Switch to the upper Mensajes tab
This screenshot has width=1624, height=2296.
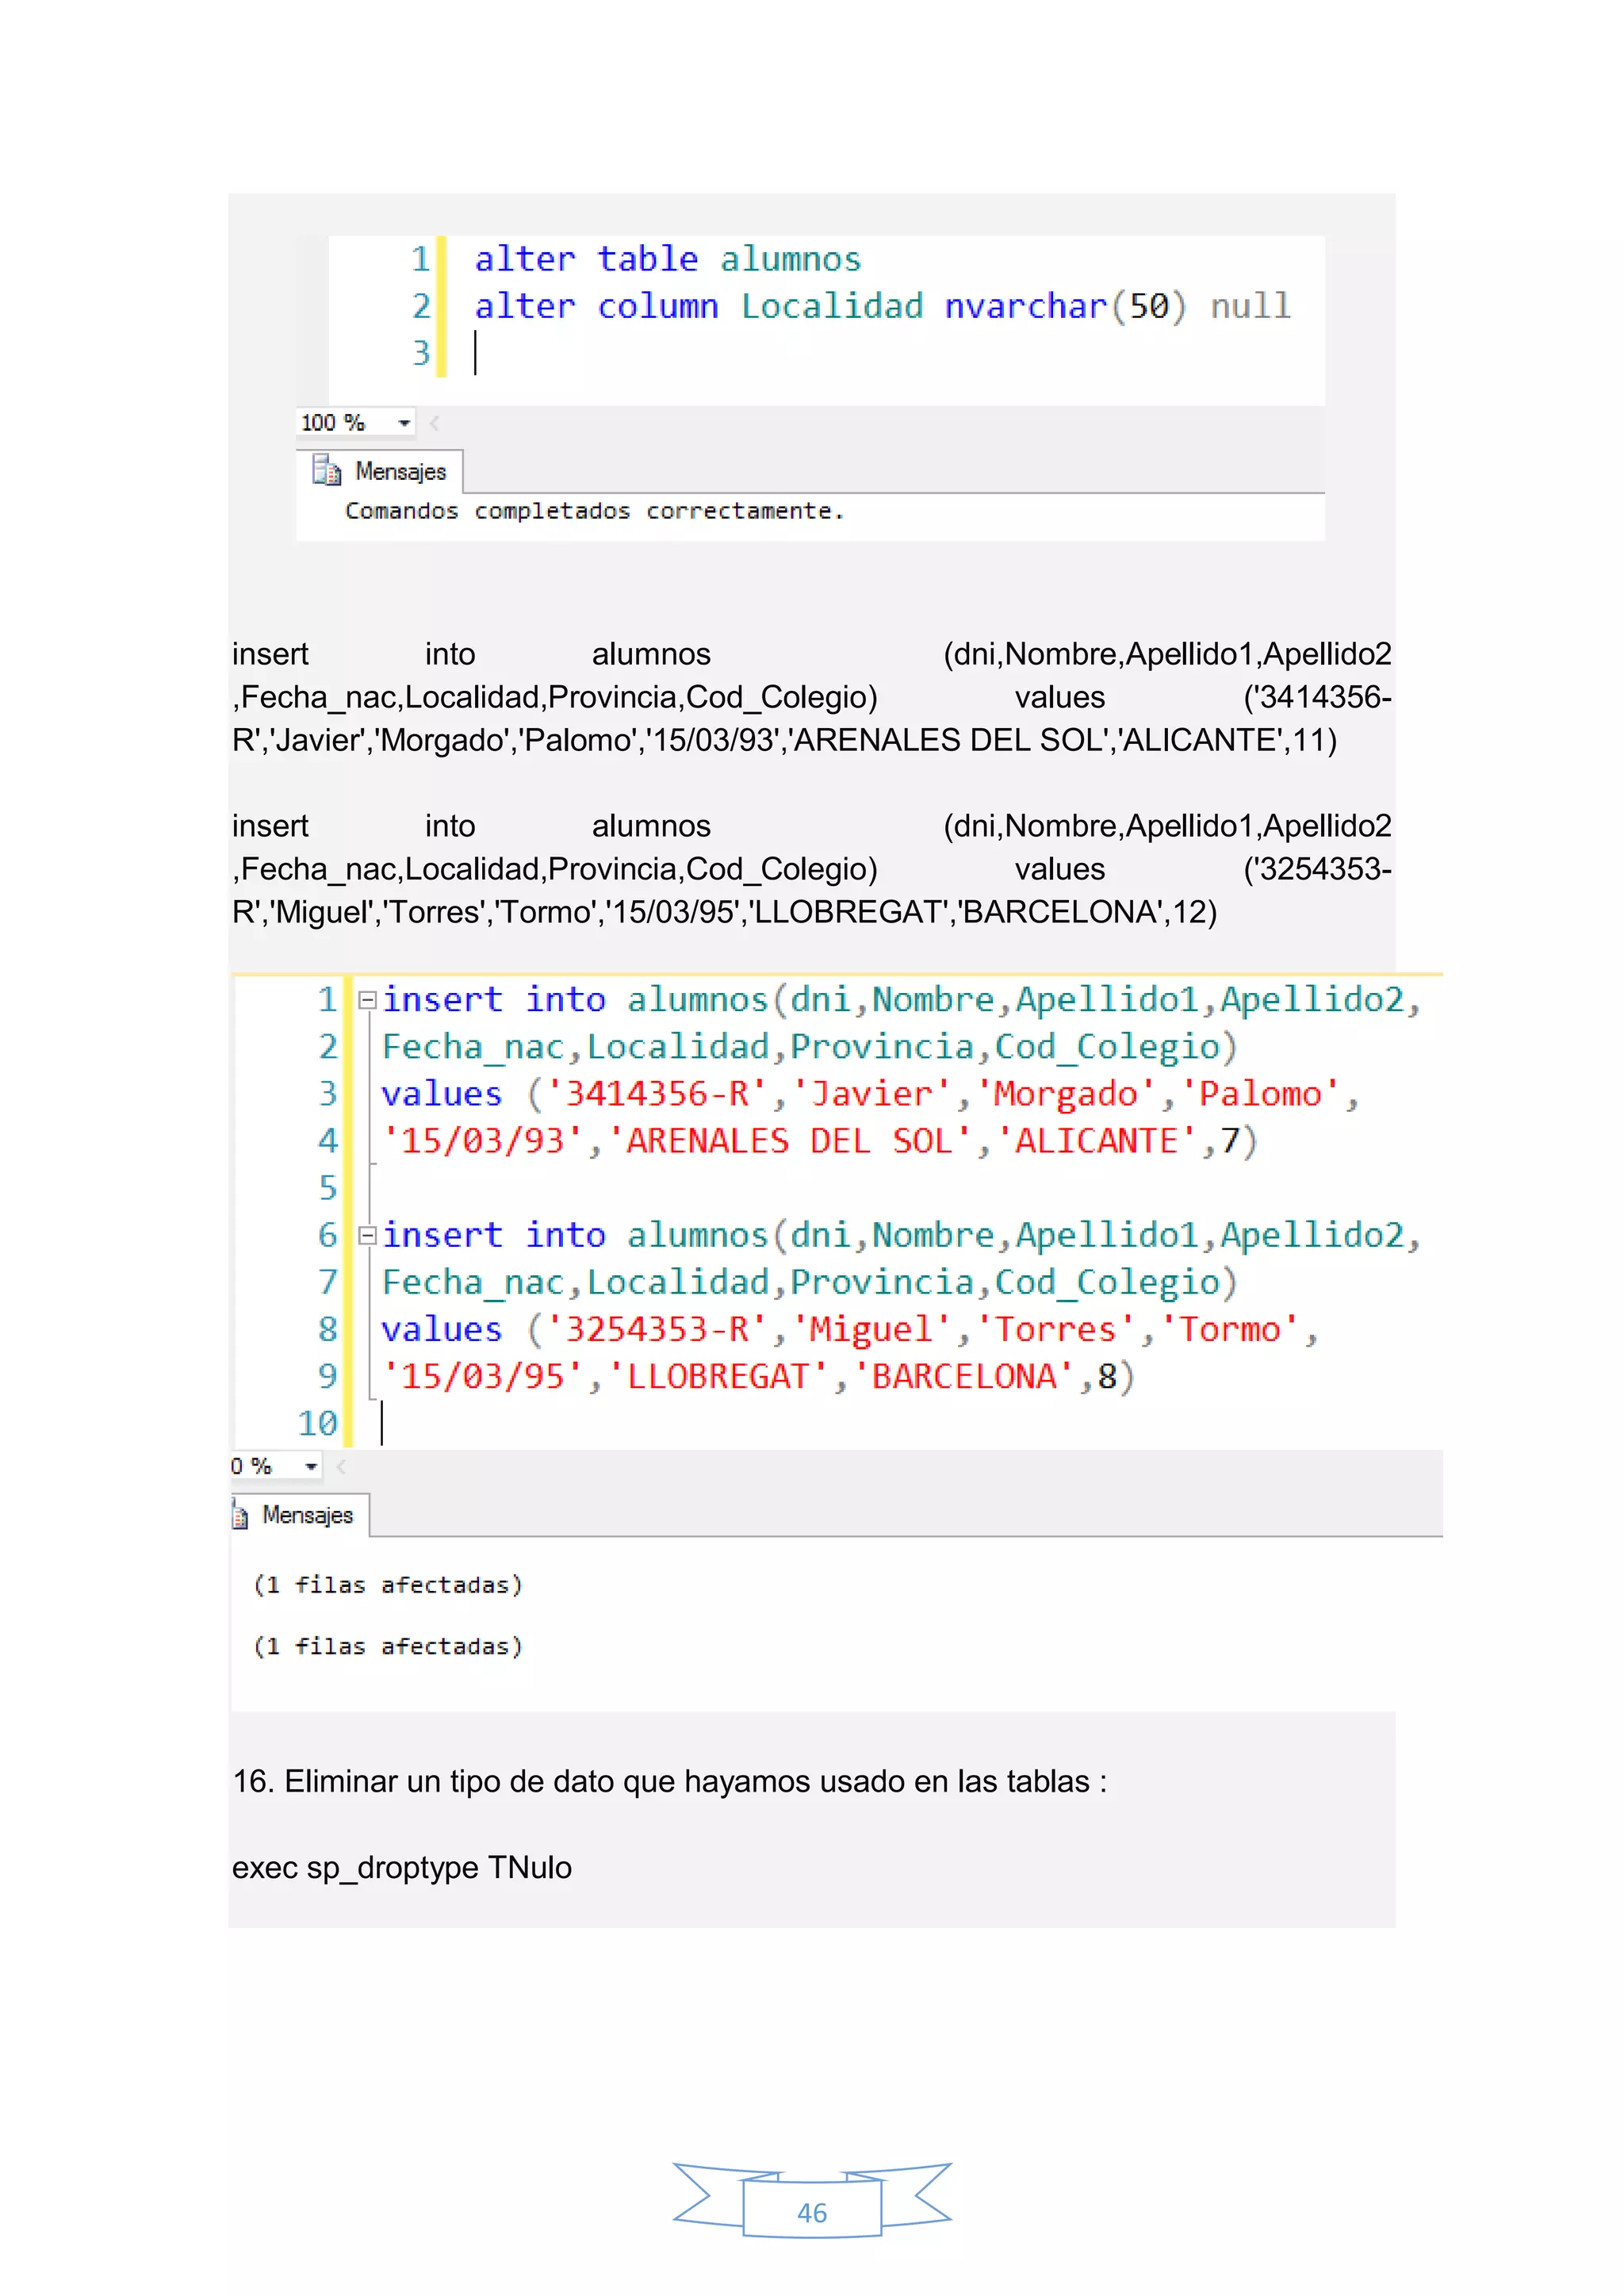click(x=400, y=471)
